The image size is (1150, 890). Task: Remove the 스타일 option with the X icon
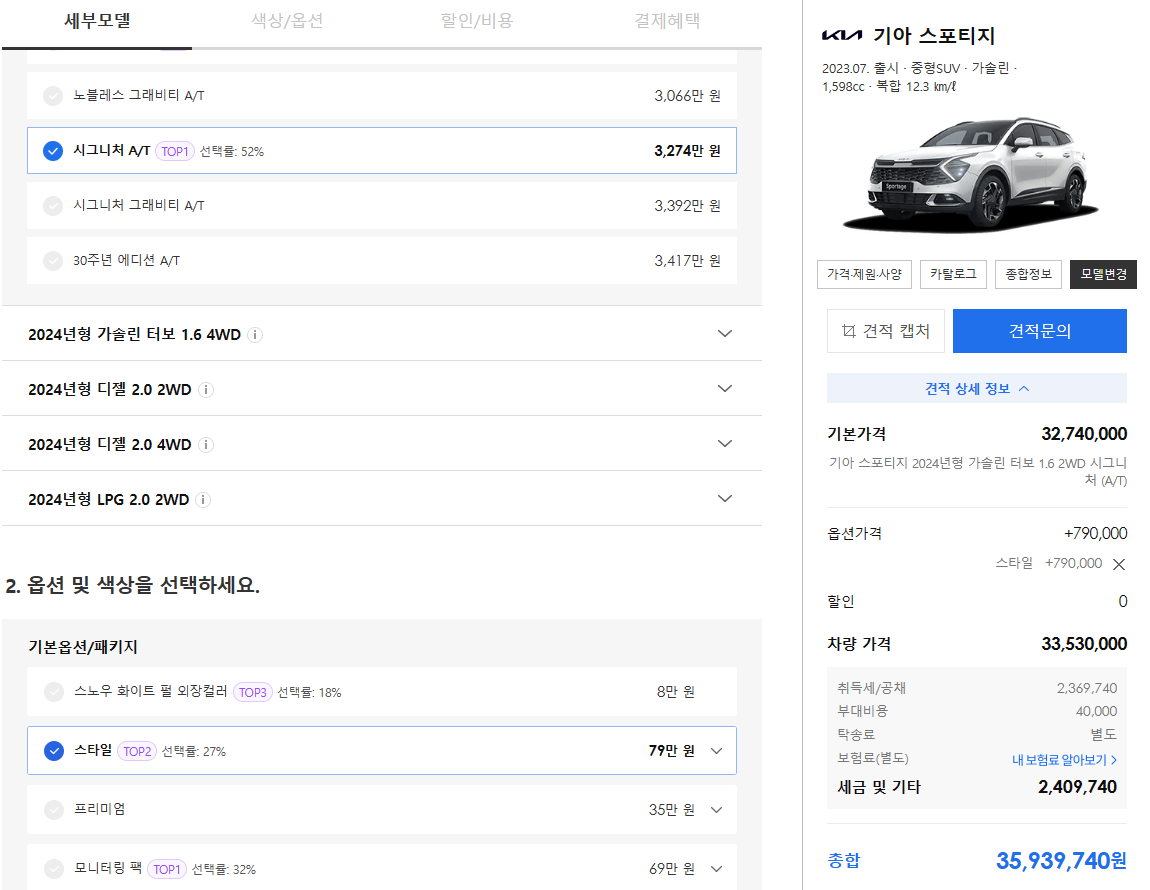(1118, 564)
